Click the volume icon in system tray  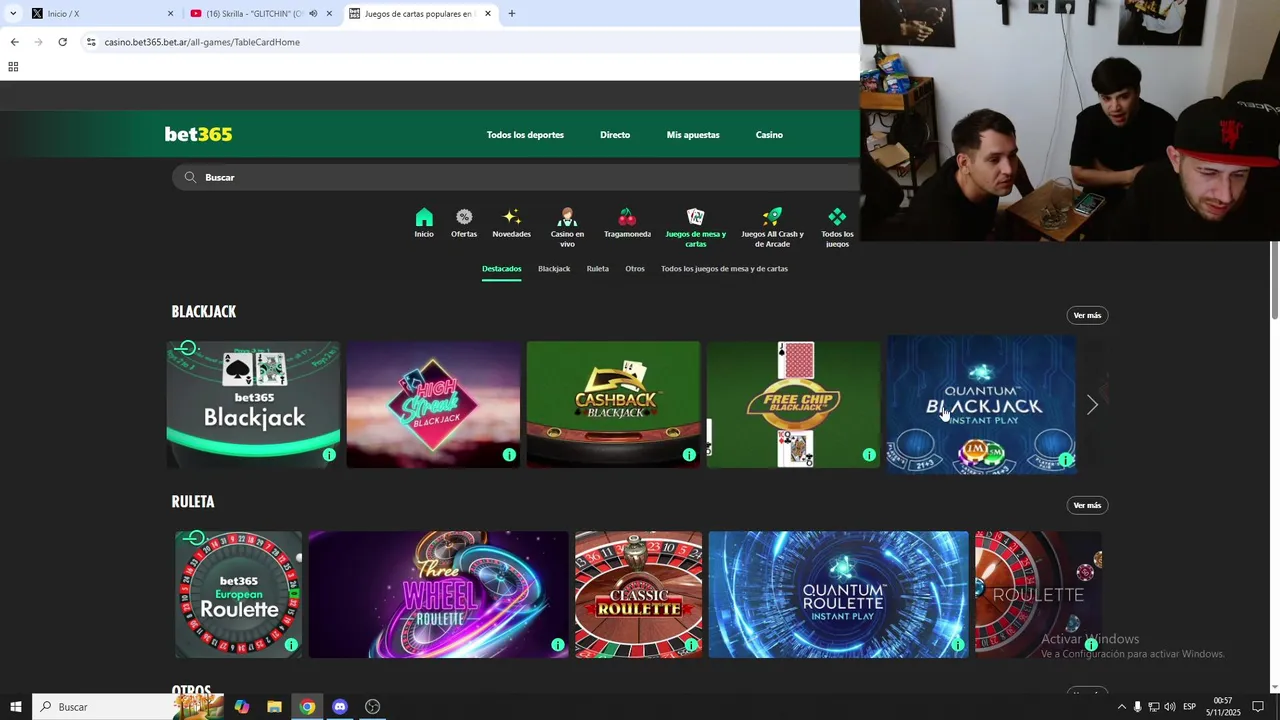(x=1170, y=707)
